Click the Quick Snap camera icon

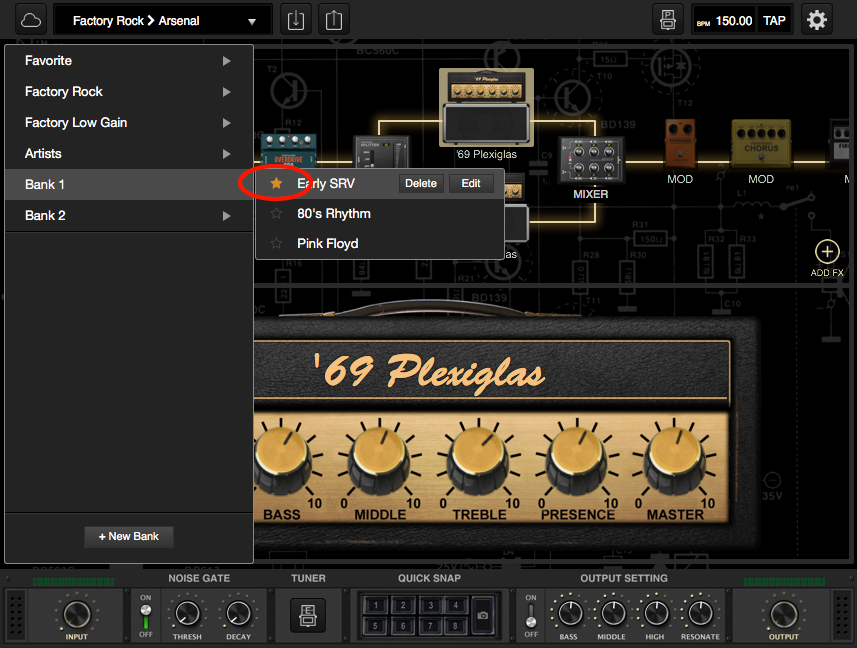483,615
